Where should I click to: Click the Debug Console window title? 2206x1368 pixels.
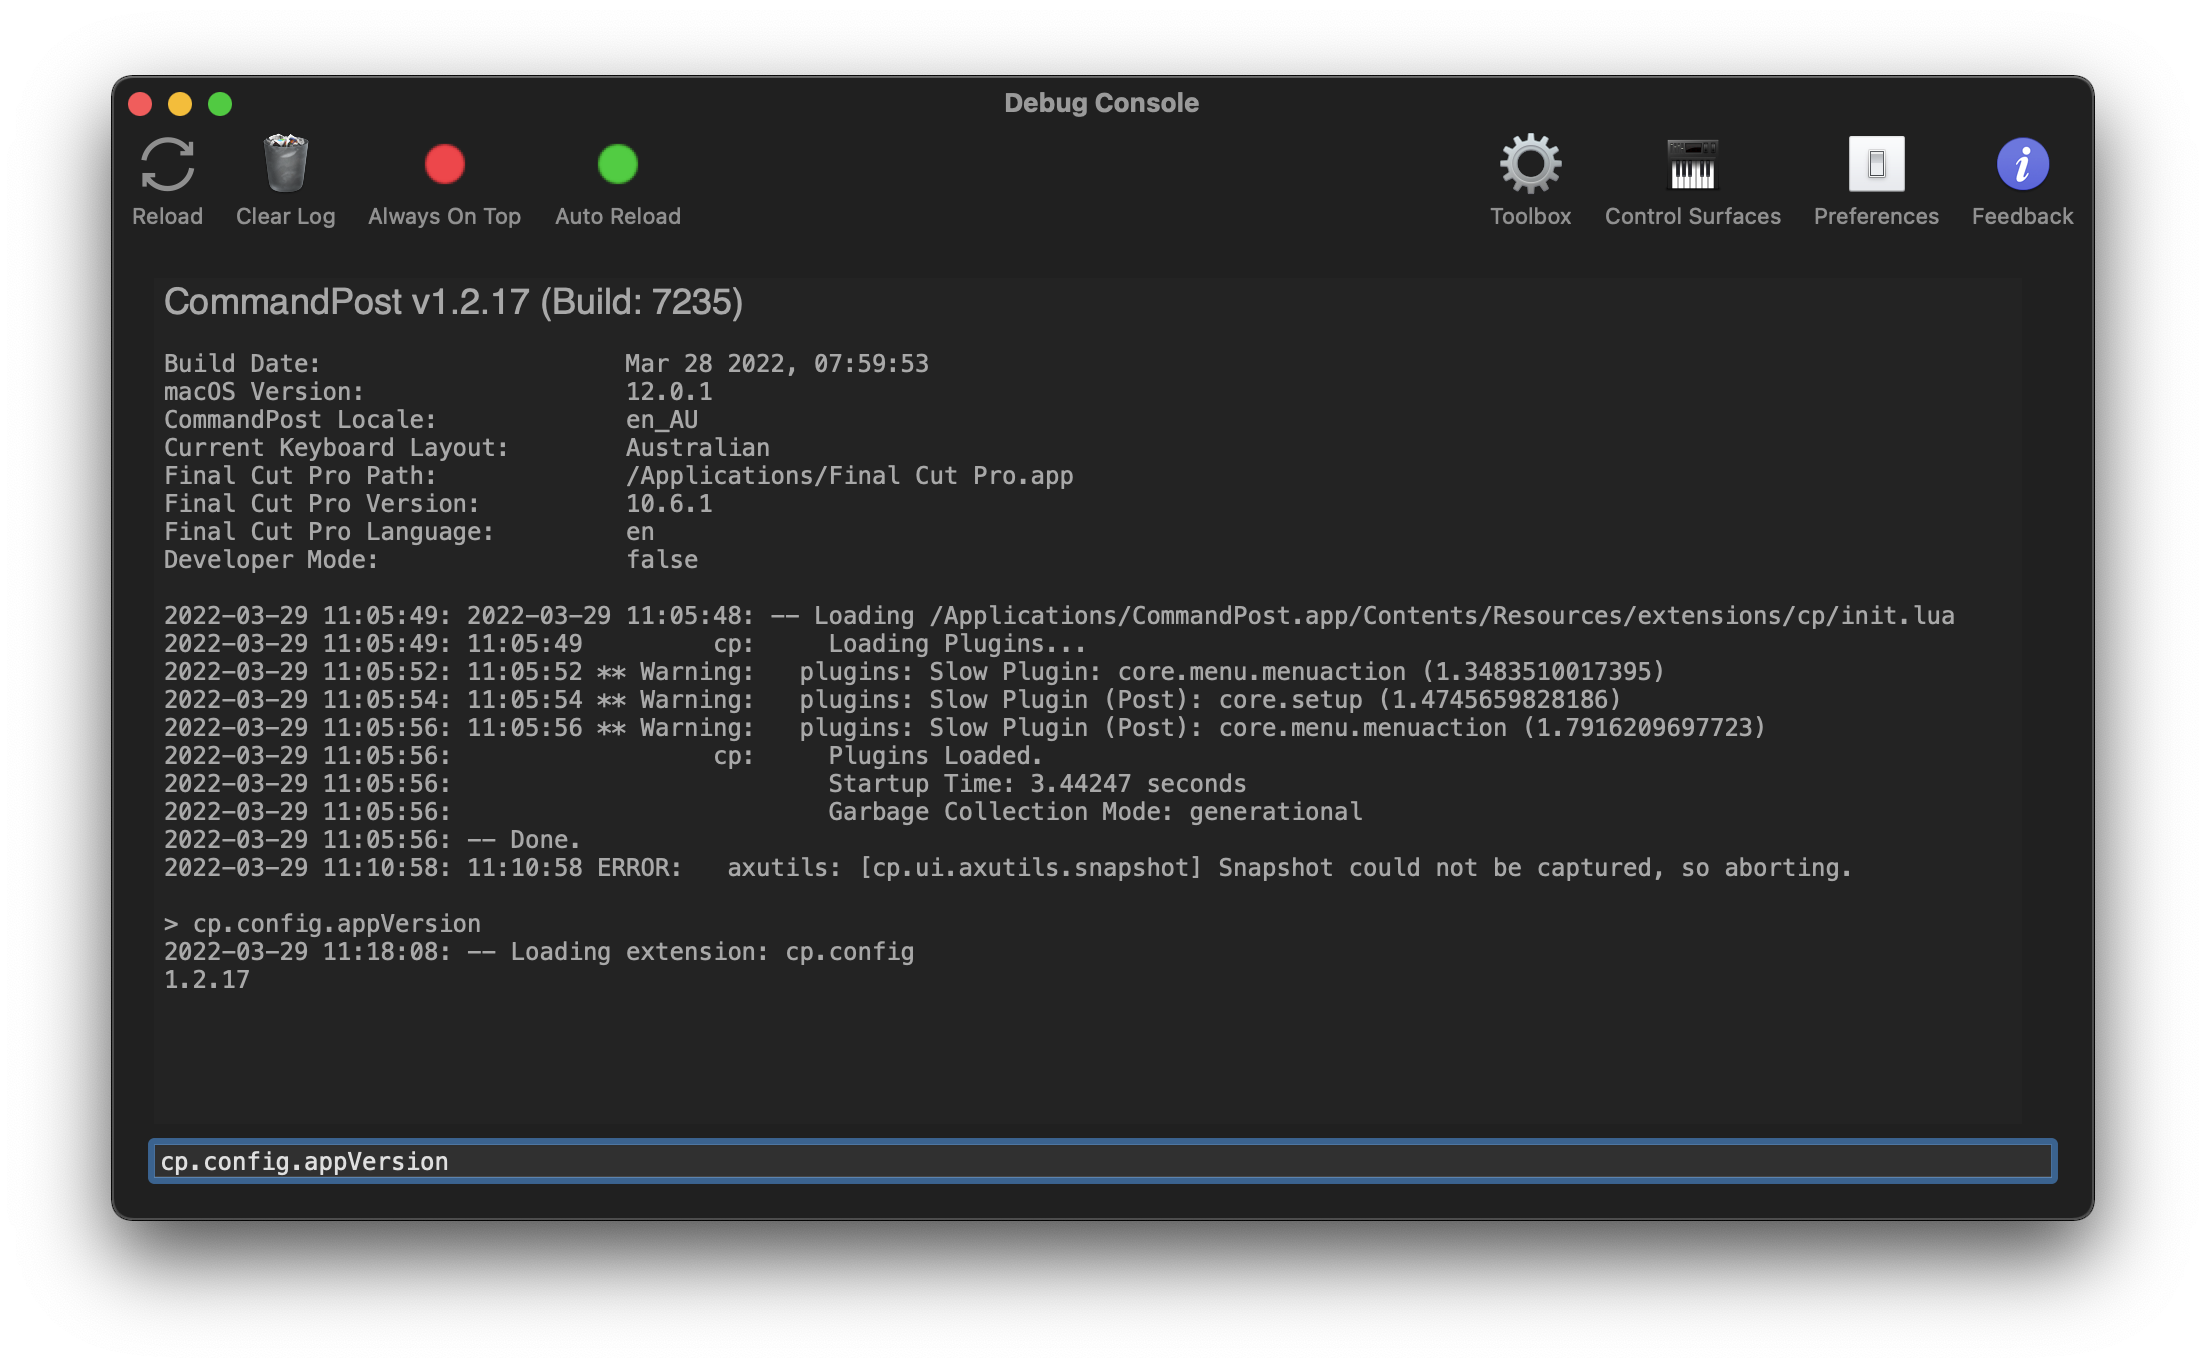point(1101,103)
